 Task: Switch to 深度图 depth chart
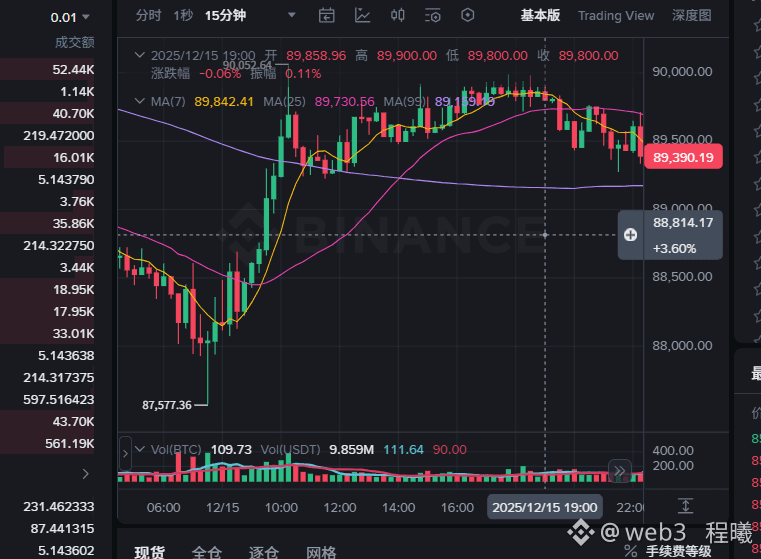coord(692,16)
